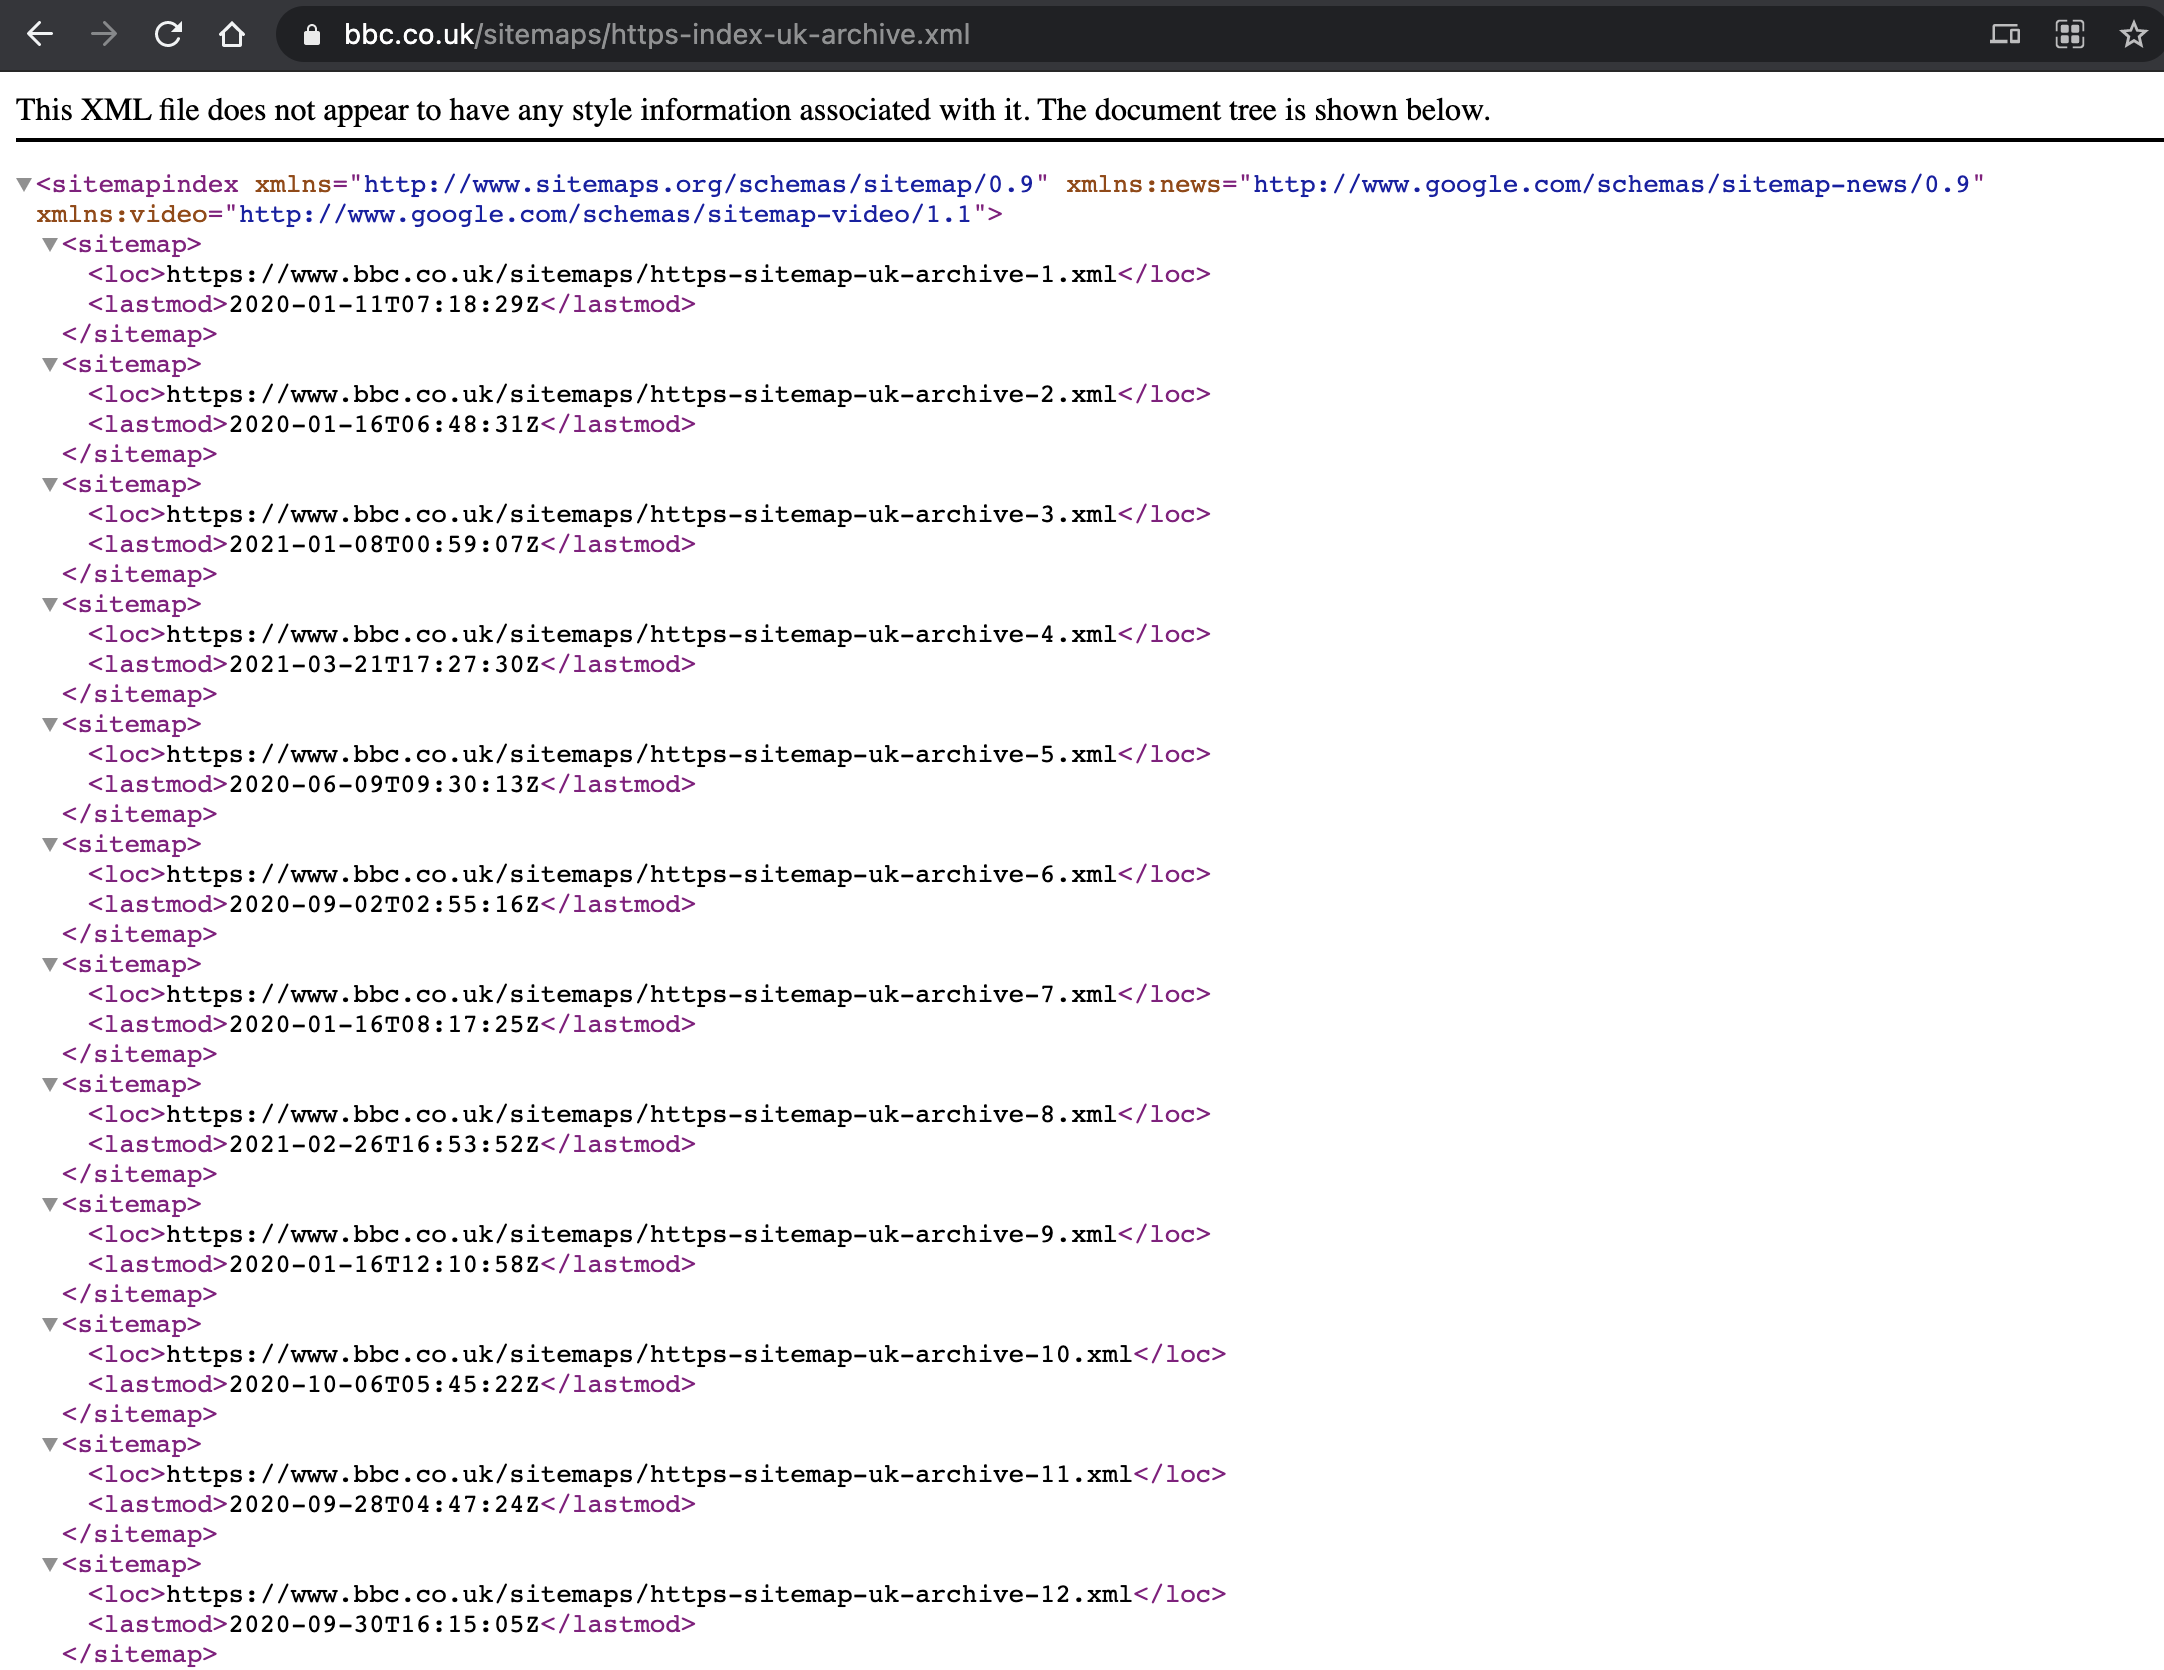Screen dimensions: 2164x1670
Task: Click the archive-5 lastmod date value
Action: [x=384, y=785]
